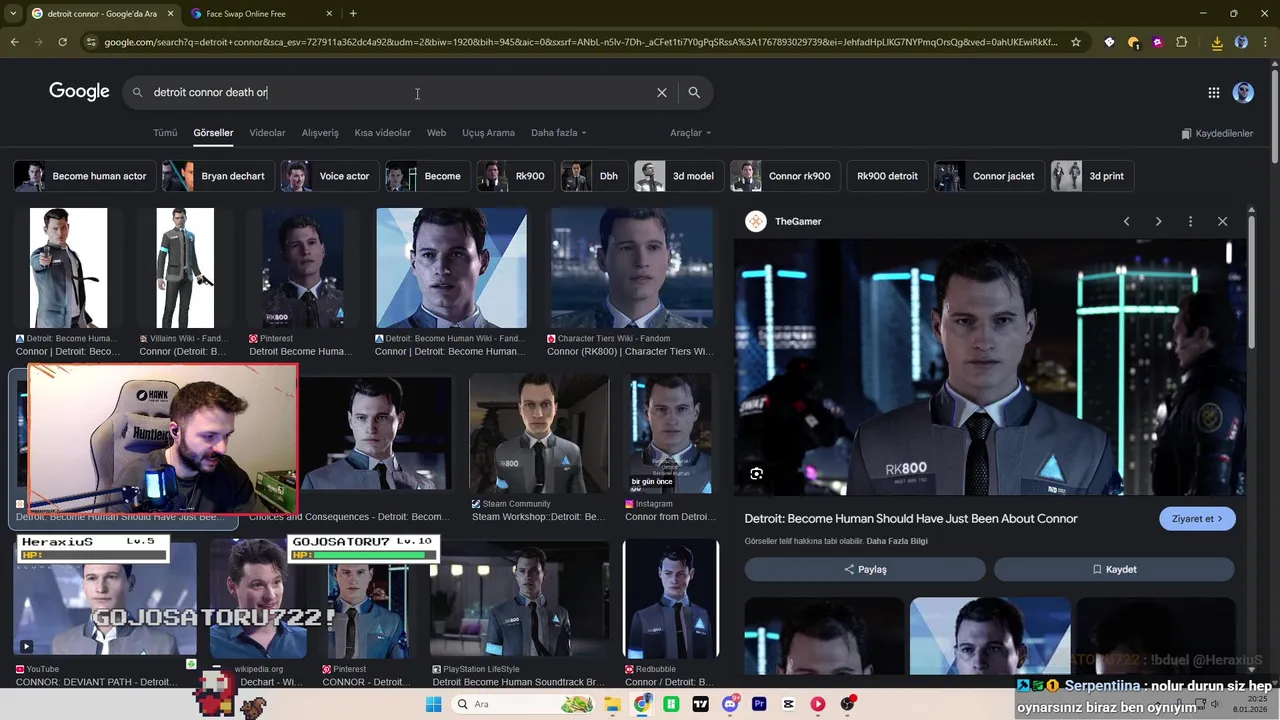Click the Paylaş share button

pyautogui.click(x=865, y=569)
